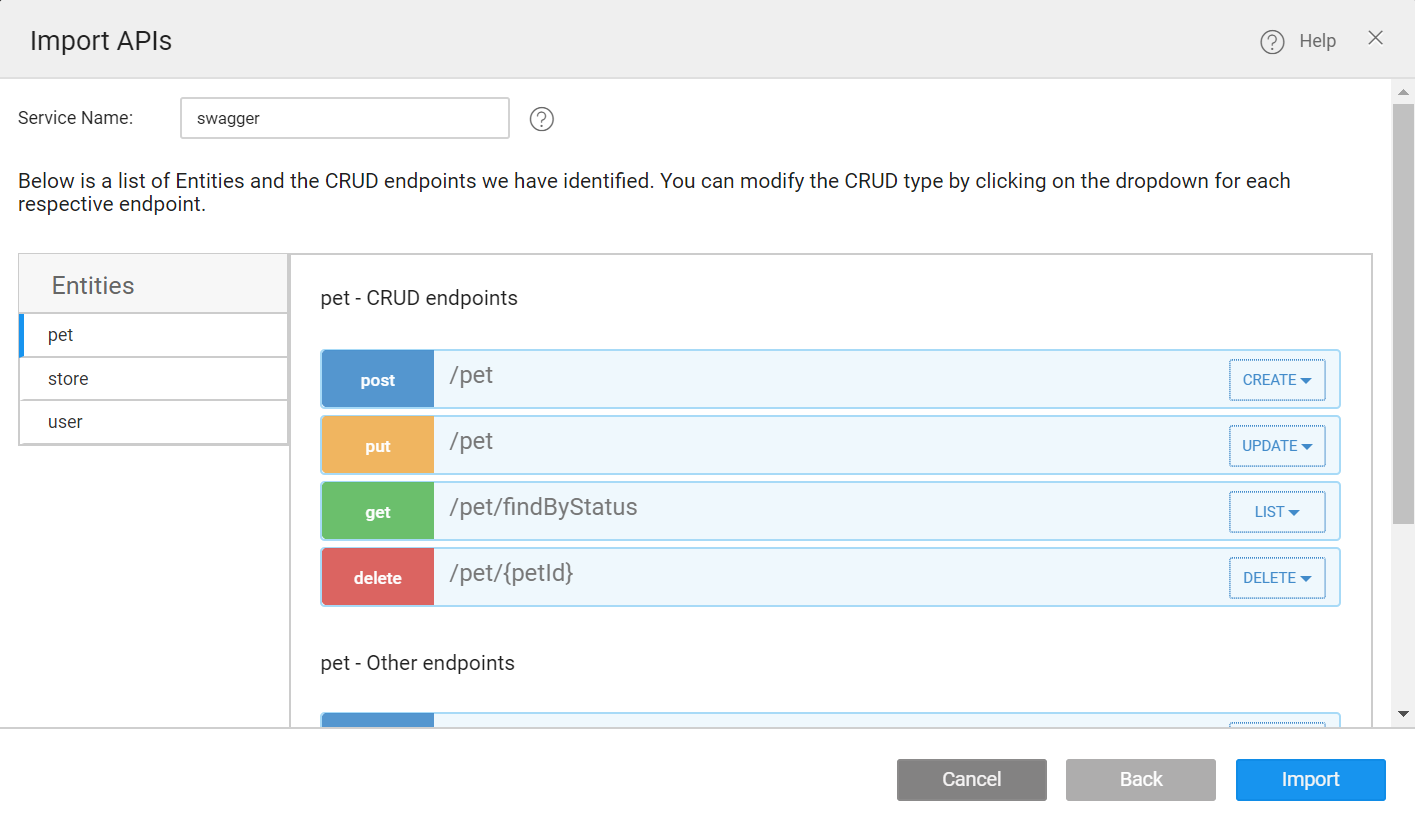
Task: Open the LIST type dropdown
Action: coord(1276,512)
